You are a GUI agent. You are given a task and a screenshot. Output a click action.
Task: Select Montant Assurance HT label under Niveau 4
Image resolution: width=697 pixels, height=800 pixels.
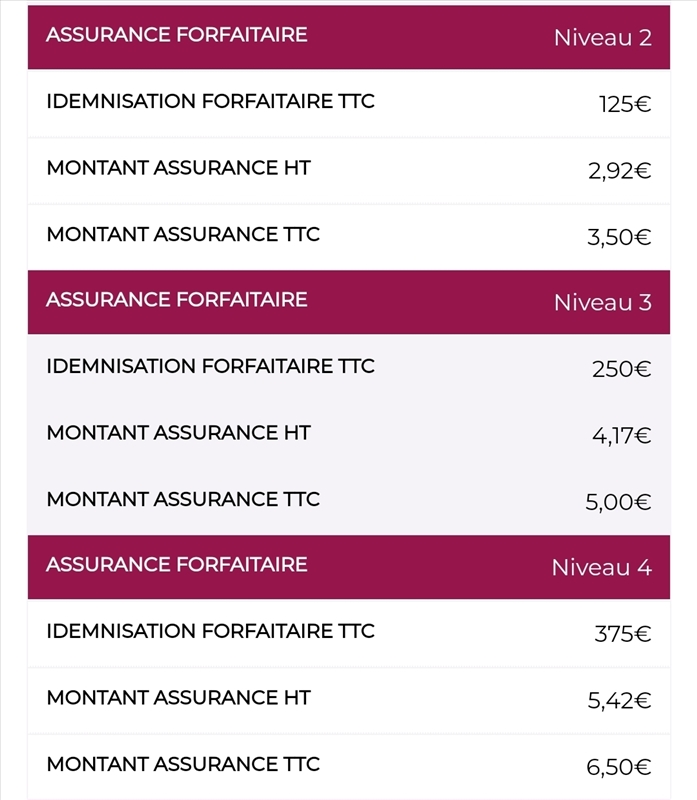178,698
